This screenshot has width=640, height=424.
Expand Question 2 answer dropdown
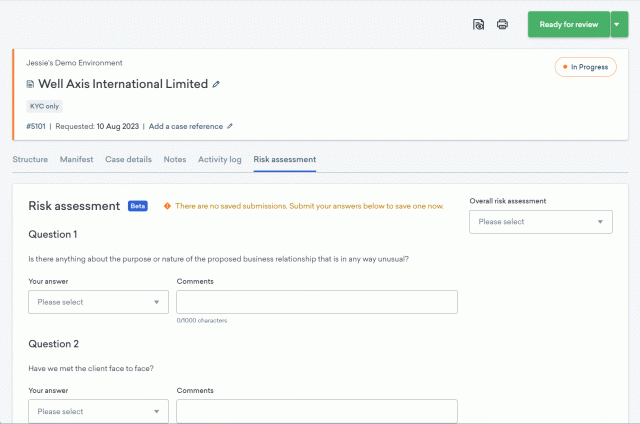(98, 411)
